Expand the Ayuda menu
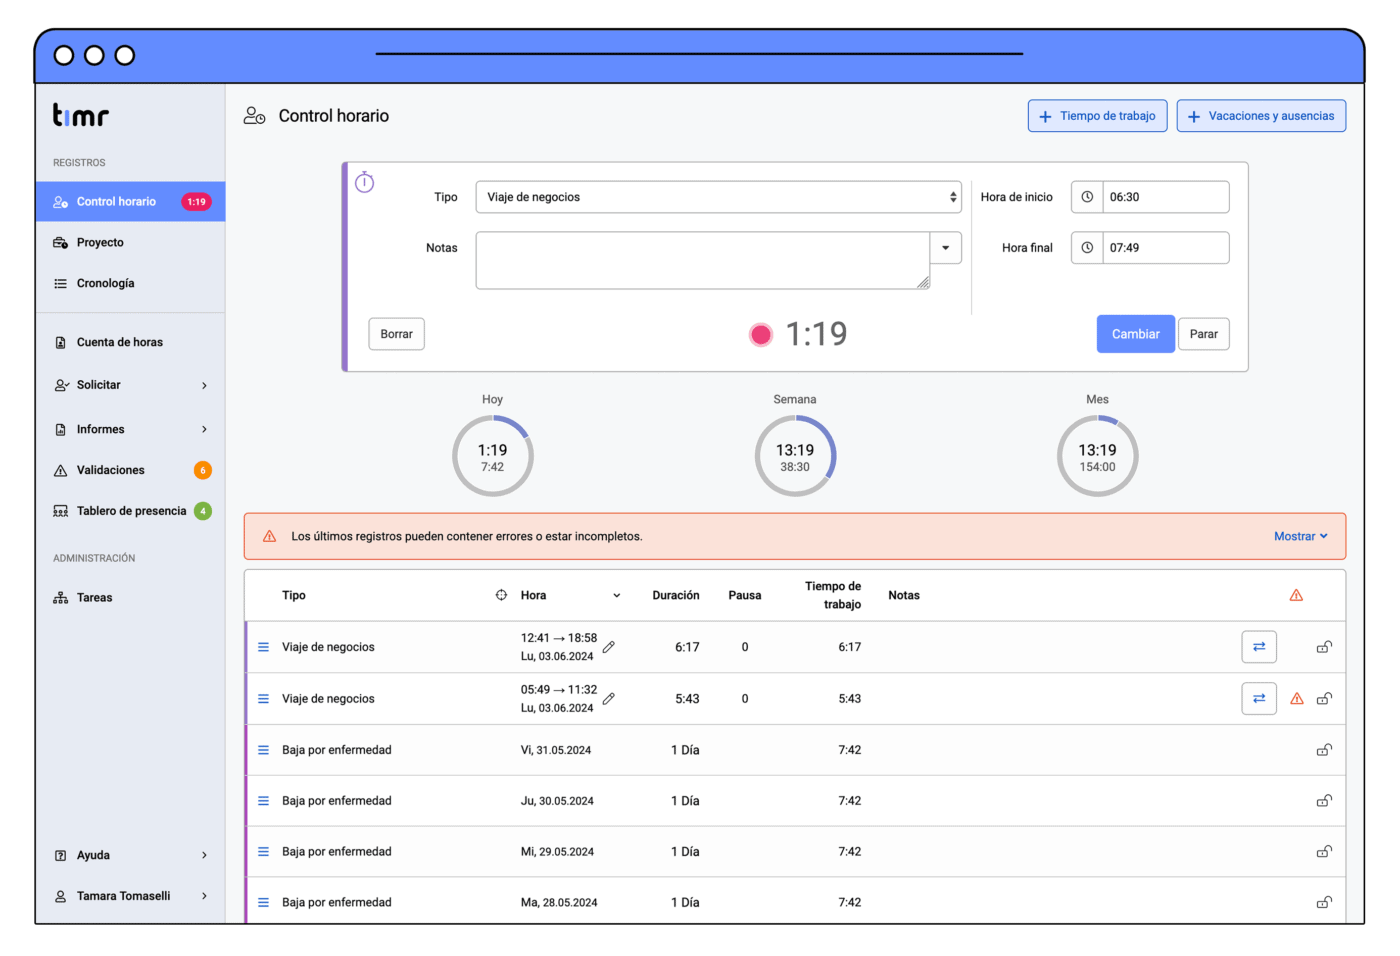1400x956 pixels. 204,856
